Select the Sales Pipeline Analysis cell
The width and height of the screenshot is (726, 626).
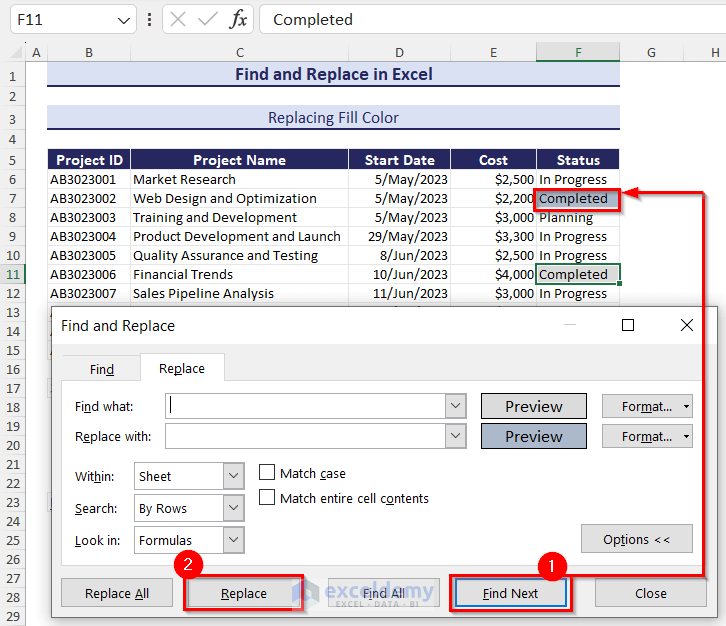click(239, 293)
